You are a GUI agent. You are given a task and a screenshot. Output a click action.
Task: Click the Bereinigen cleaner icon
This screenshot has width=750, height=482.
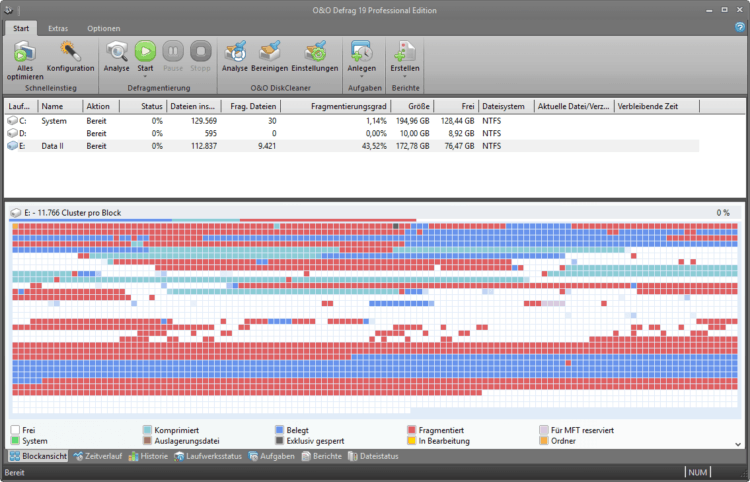tap(270, 52)
